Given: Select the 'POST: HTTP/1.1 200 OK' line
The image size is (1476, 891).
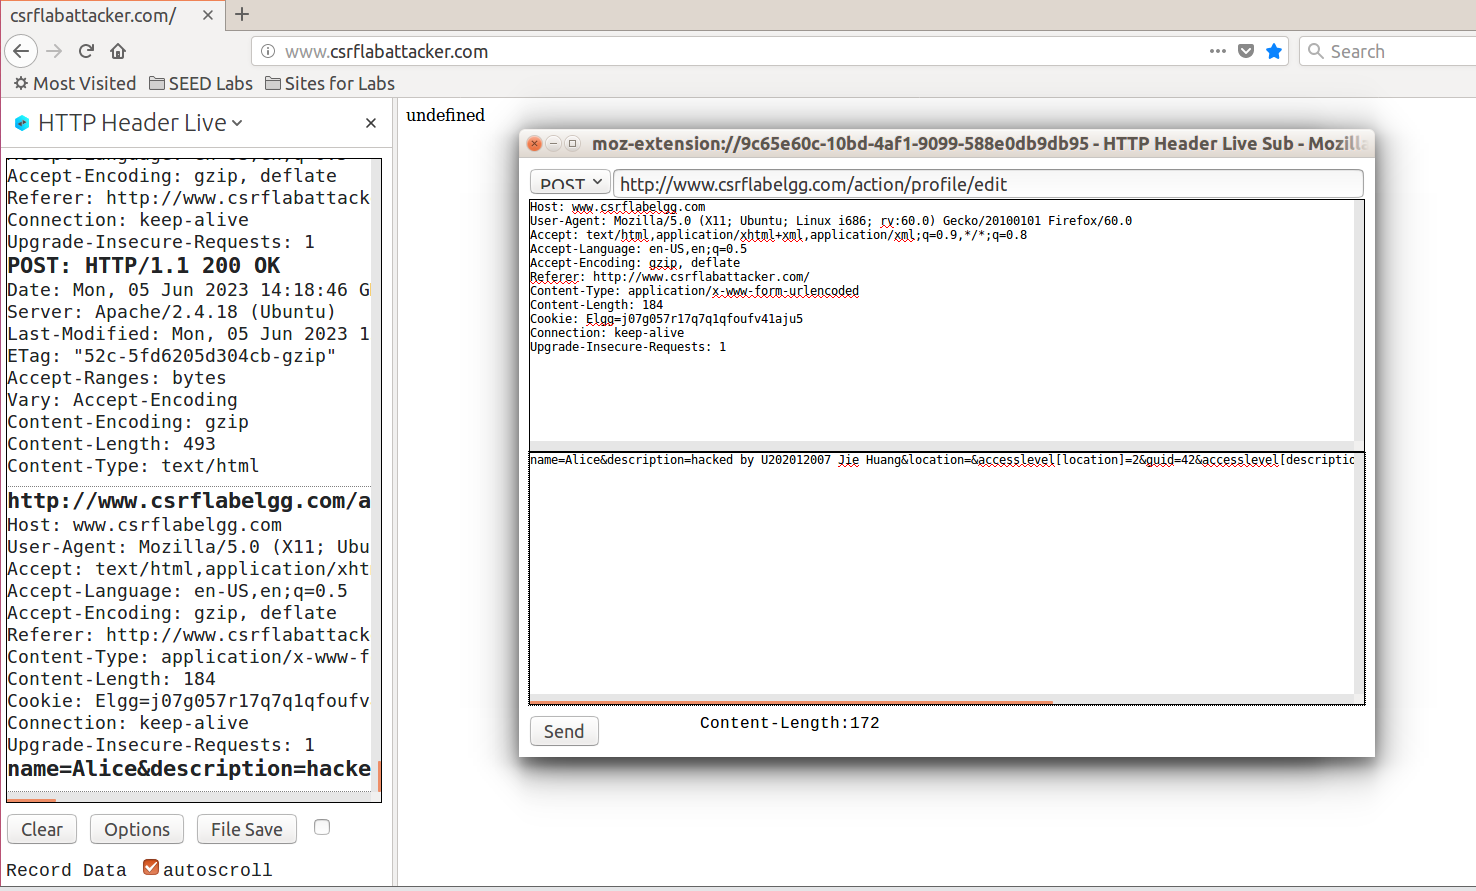Looking at the screenshot, I should [x=144, y=266].
